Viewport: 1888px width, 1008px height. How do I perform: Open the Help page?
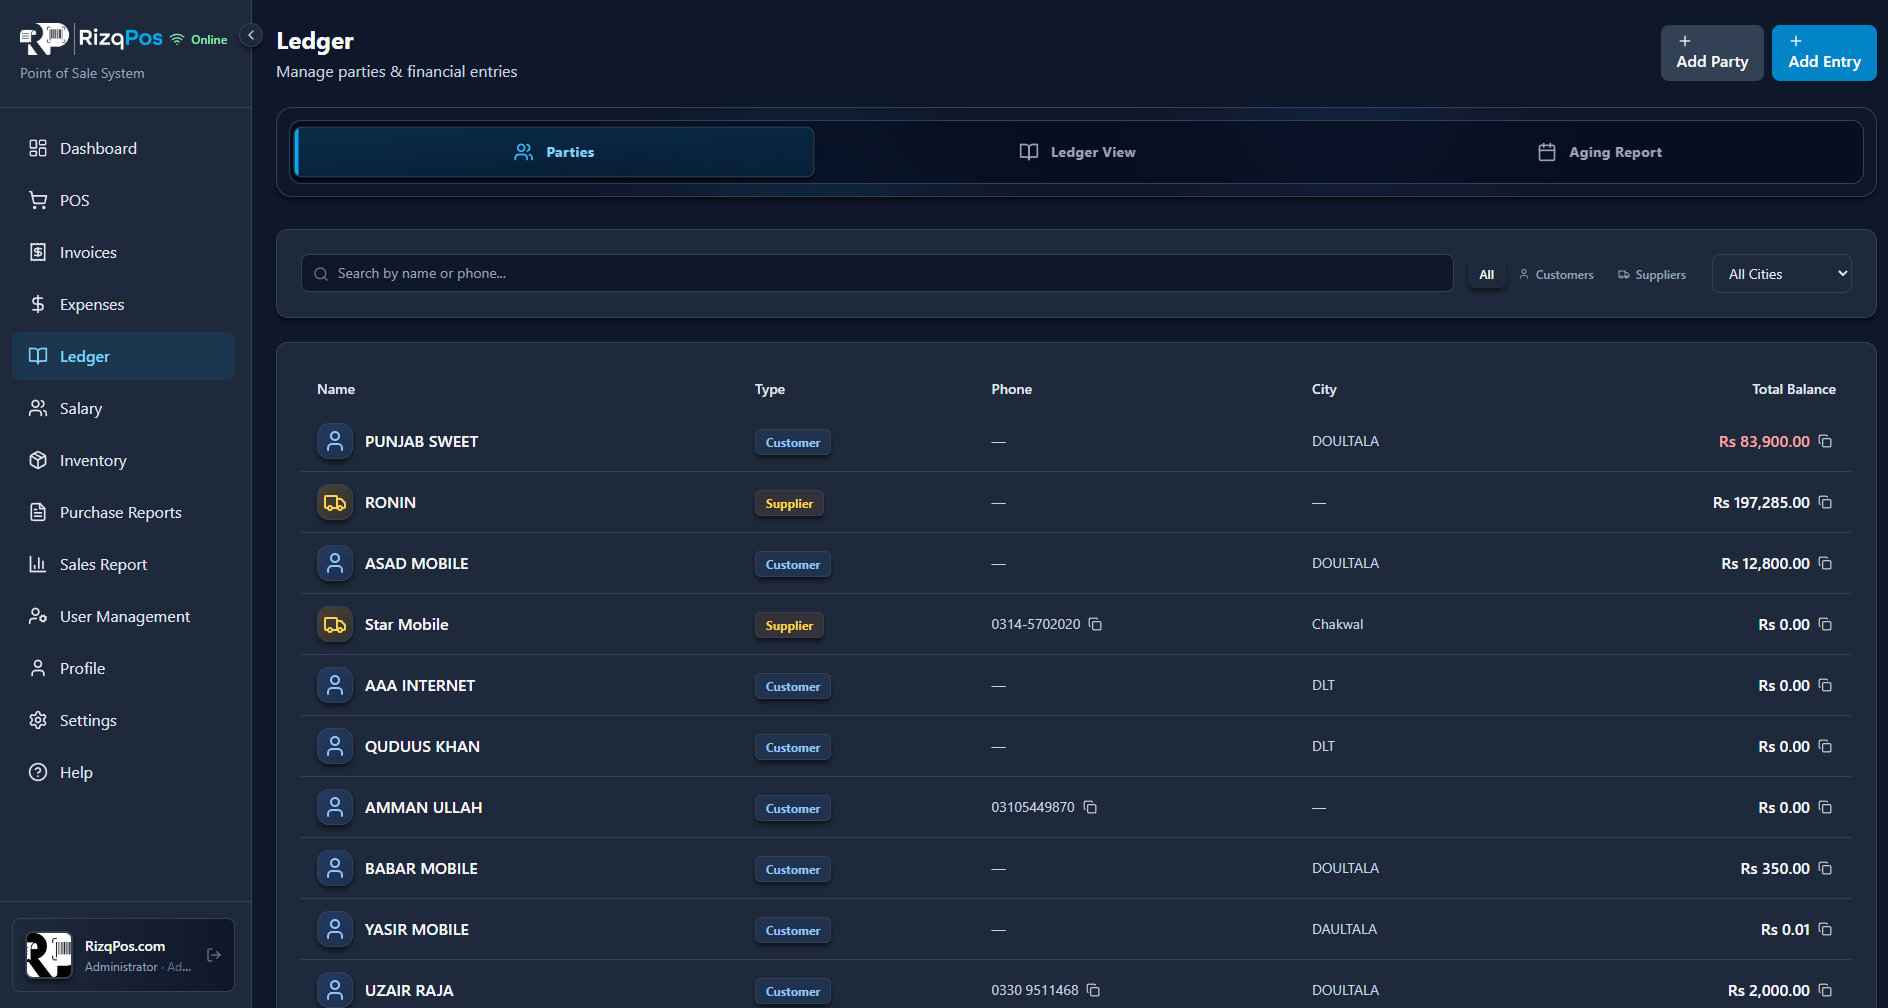[x=123, y=772]
